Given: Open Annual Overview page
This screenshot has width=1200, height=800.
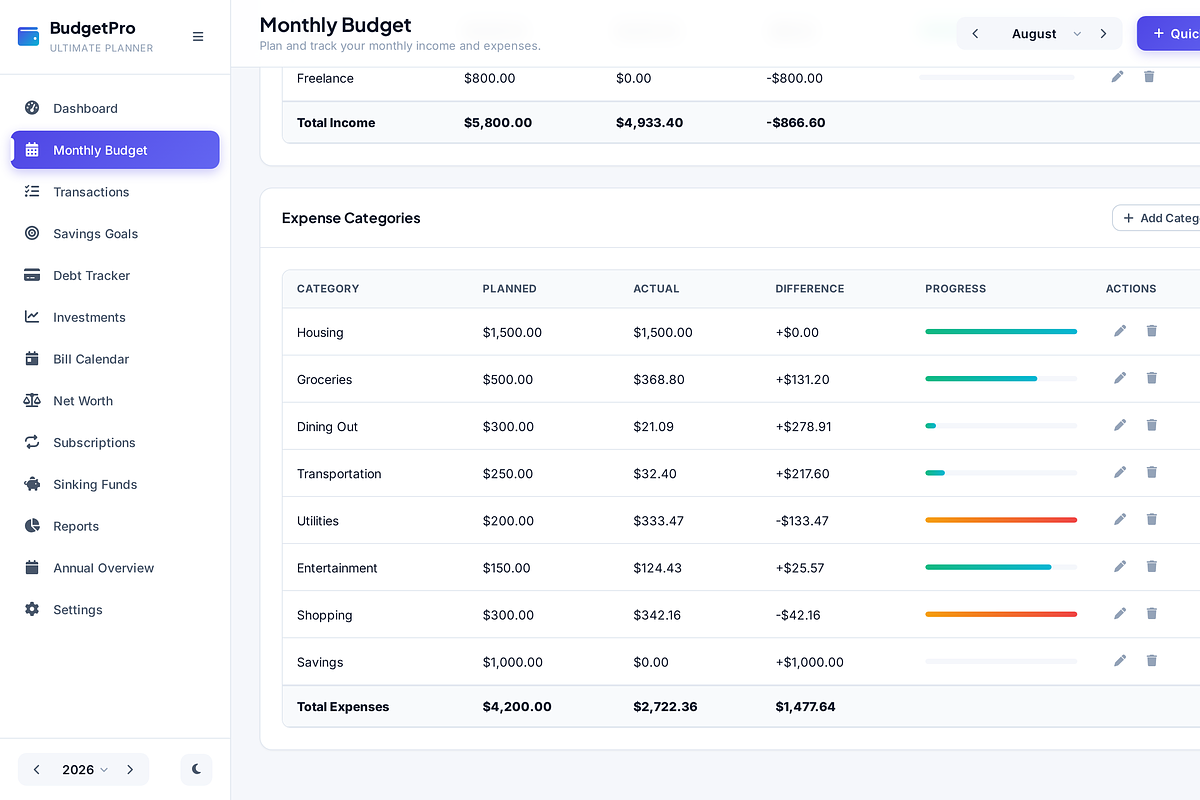Looking at the screenshot, I should pos(115,568).
